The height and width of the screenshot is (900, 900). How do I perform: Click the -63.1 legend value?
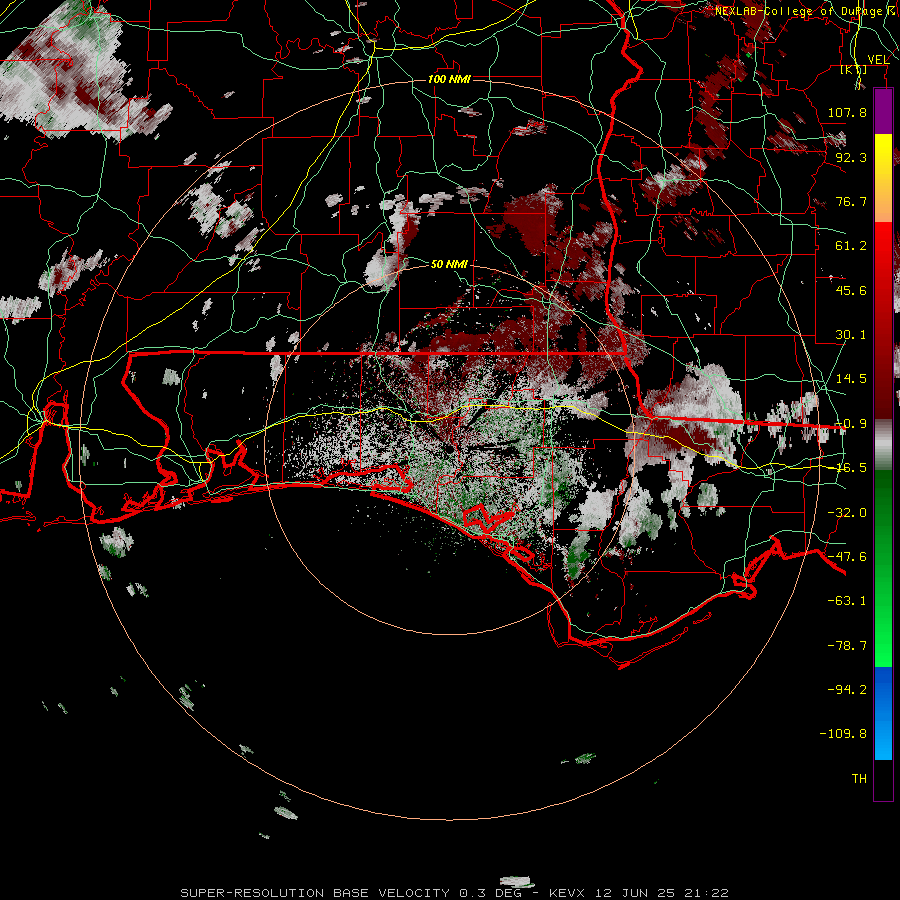[x=847, y=601]
